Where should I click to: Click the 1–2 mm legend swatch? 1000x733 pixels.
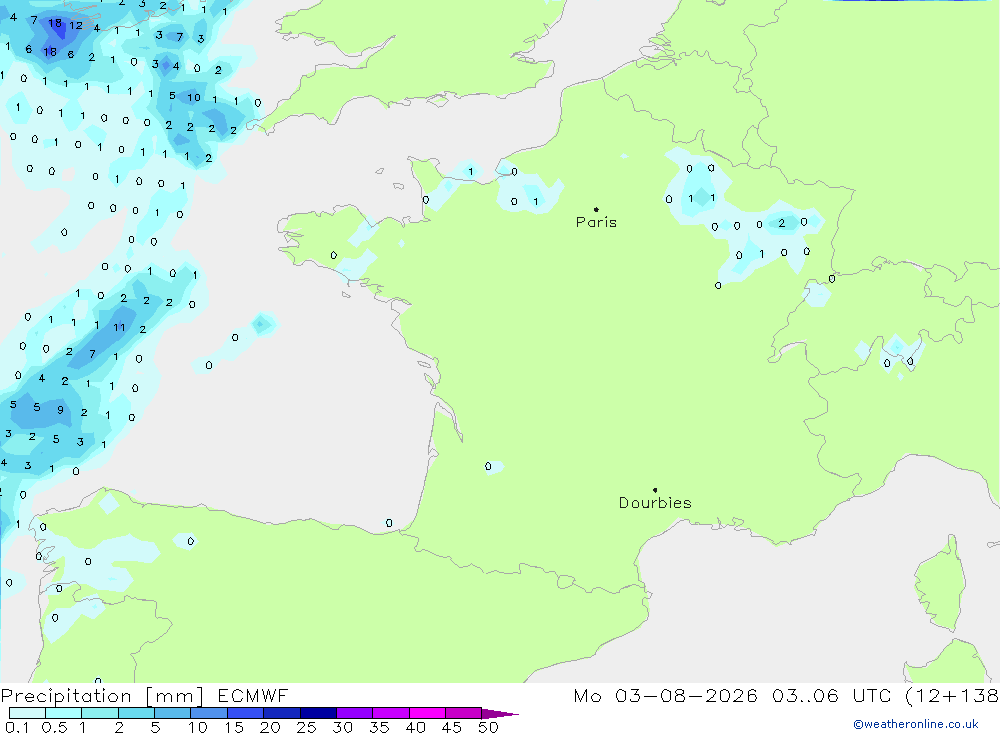(x=100, y=713)
